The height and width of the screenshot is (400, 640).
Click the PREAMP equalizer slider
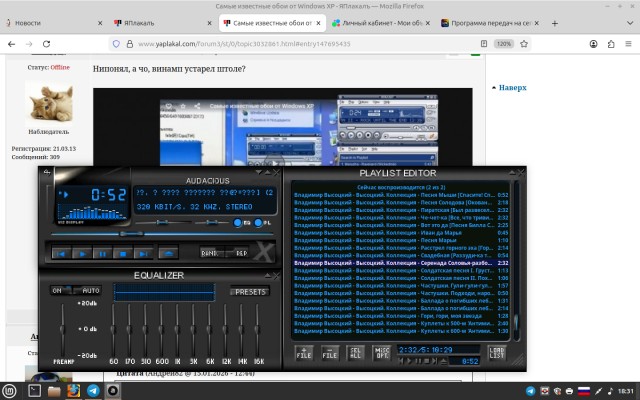[x=62, y=330]
